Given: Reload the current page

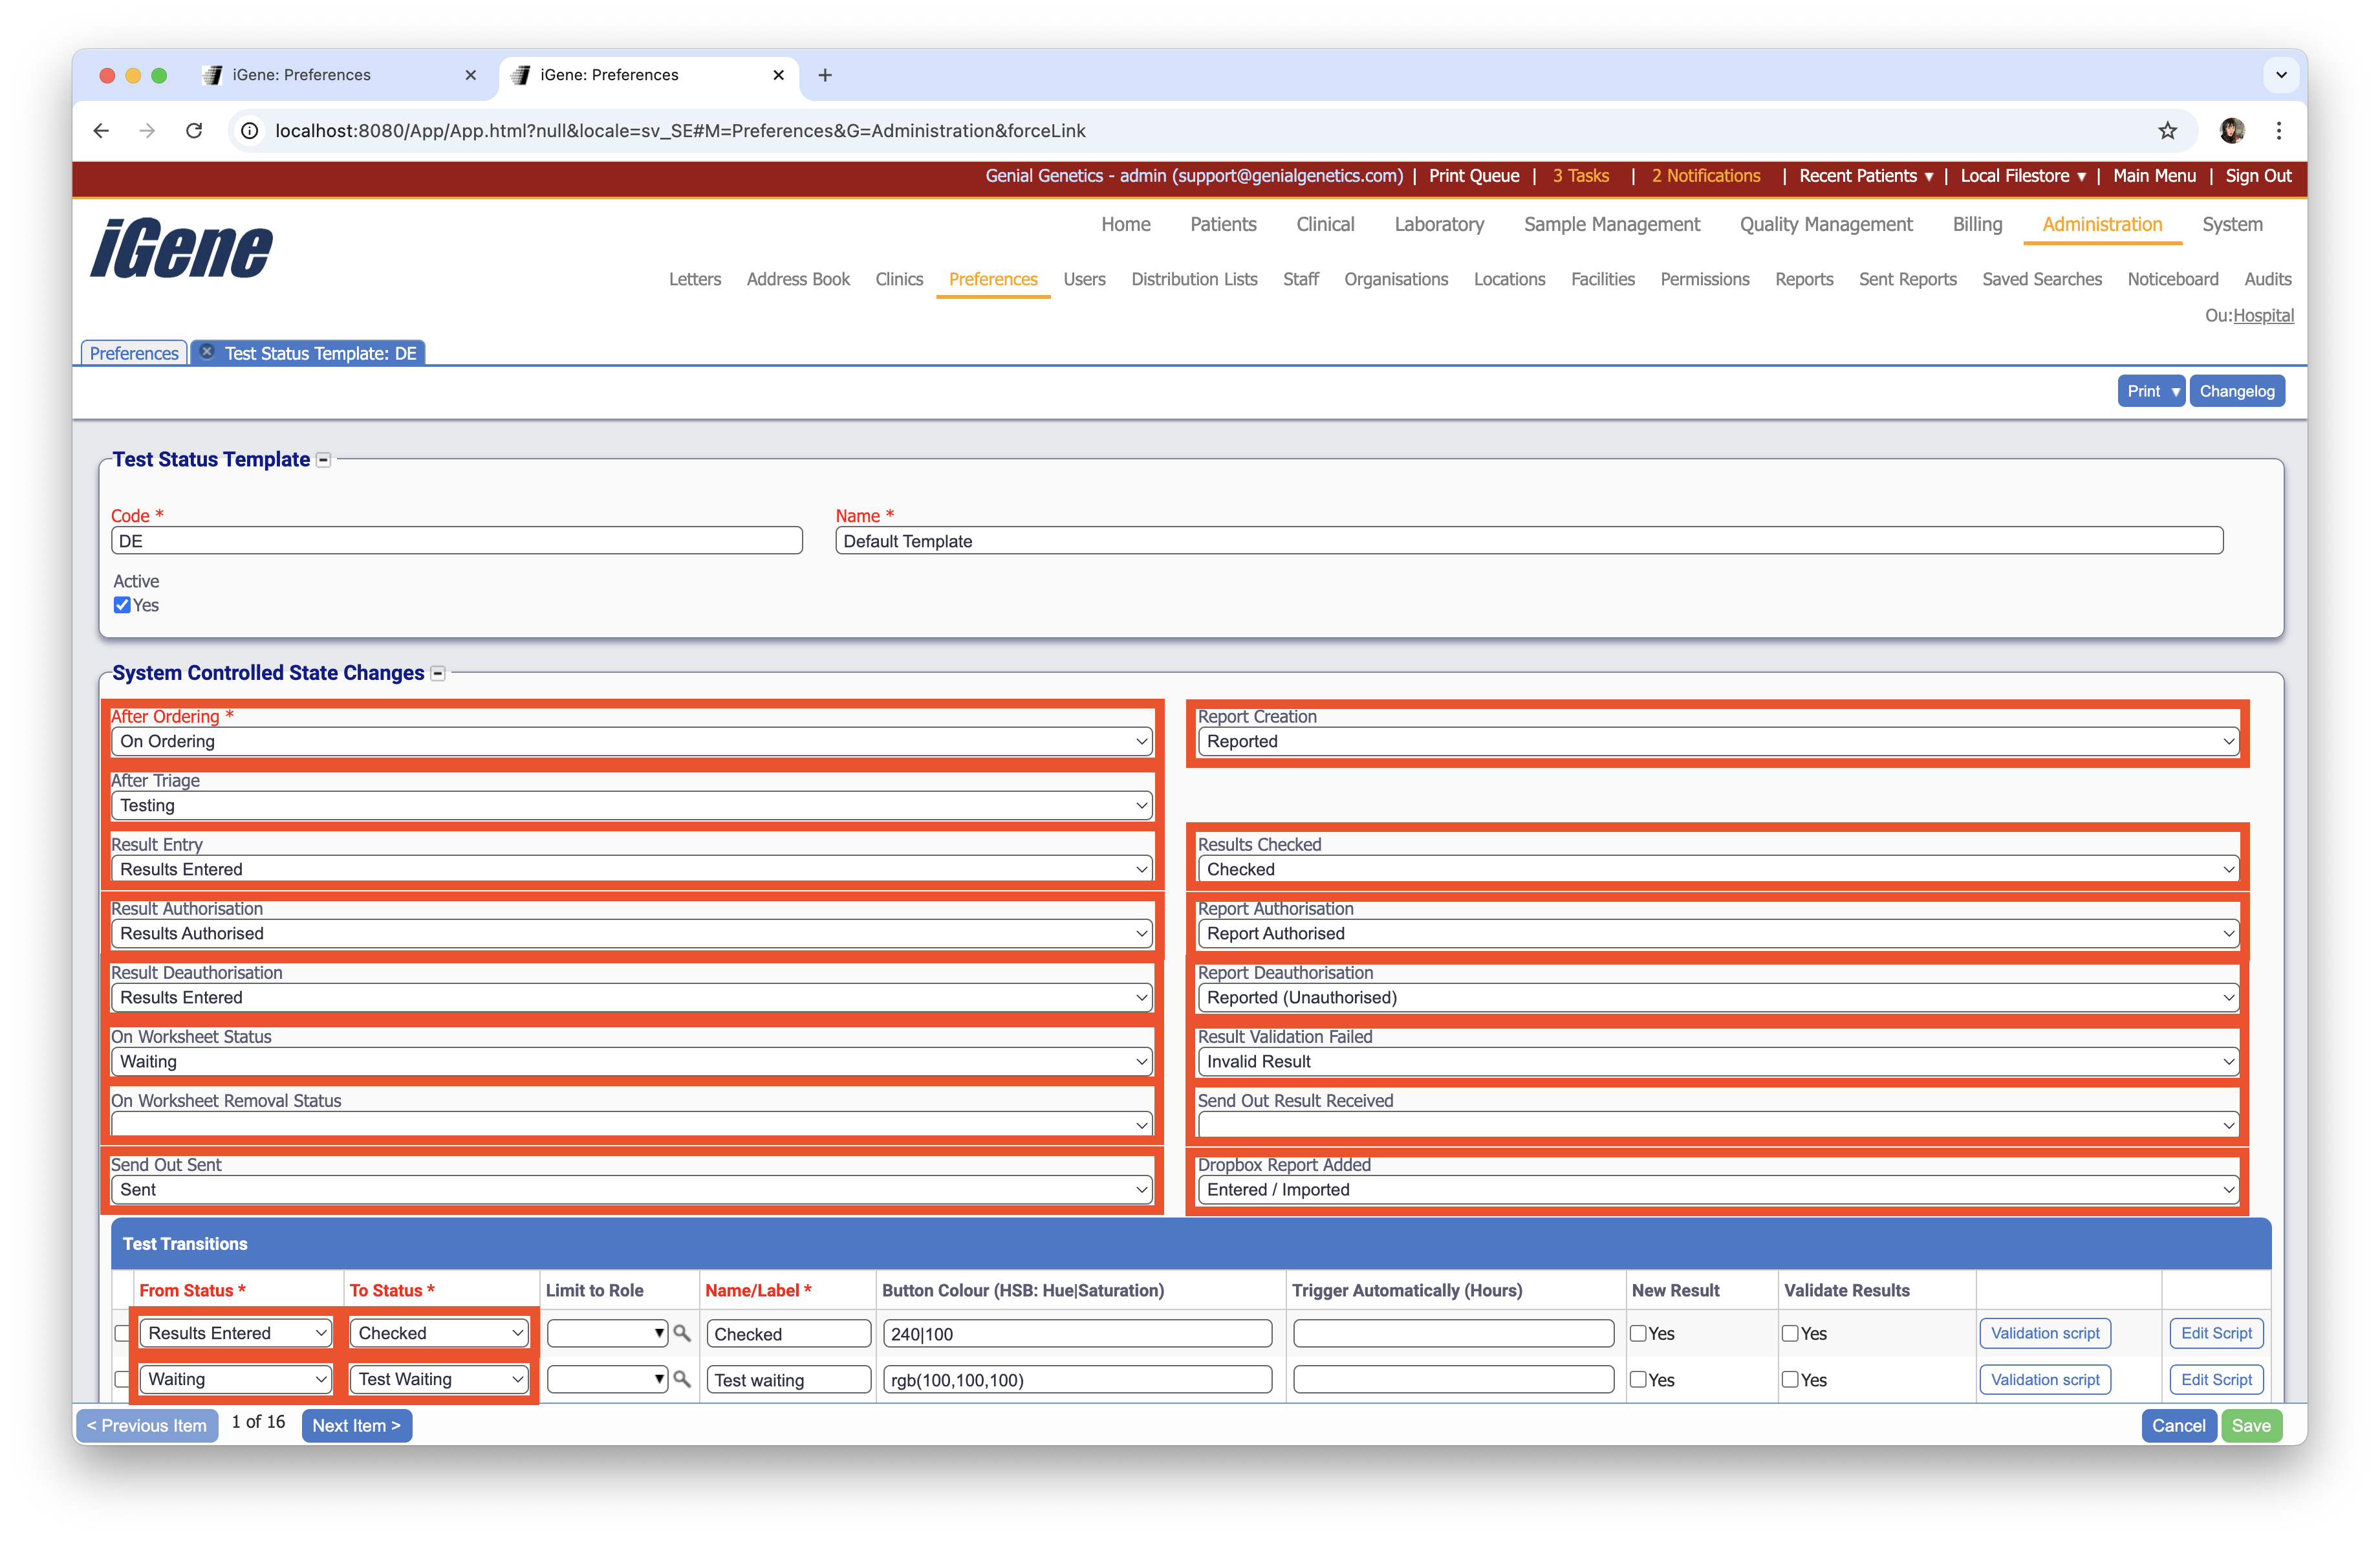Looking at the screenshot, I should [194, 131].
